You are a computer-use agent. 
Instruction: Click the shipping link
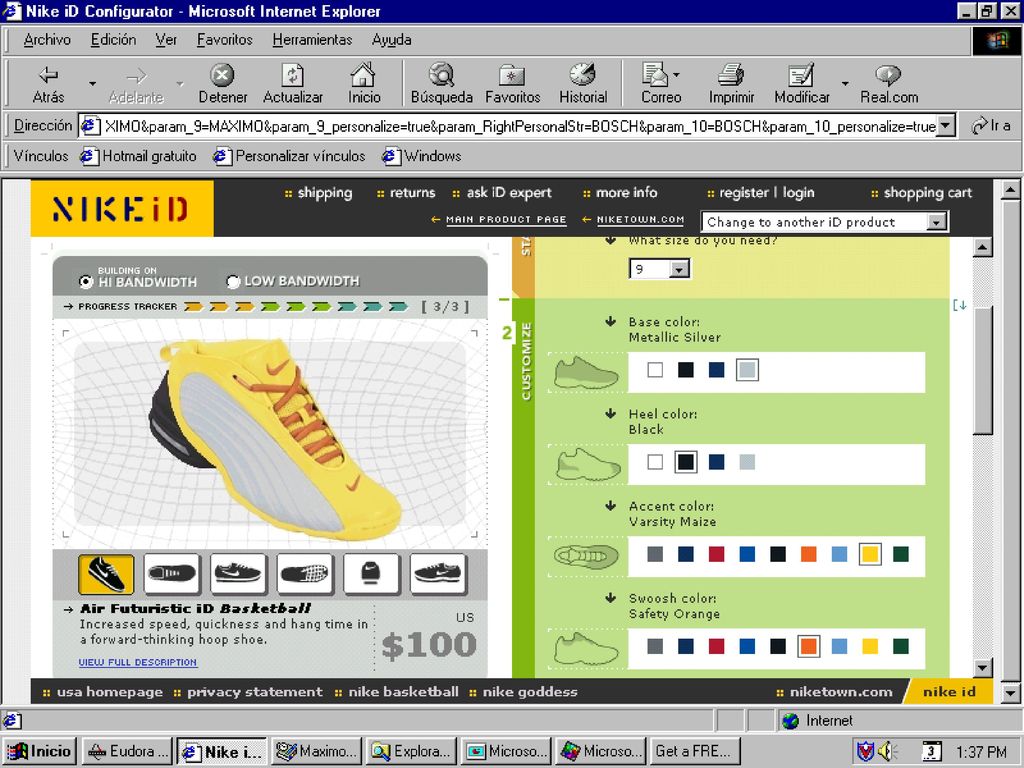pos(325,193)
